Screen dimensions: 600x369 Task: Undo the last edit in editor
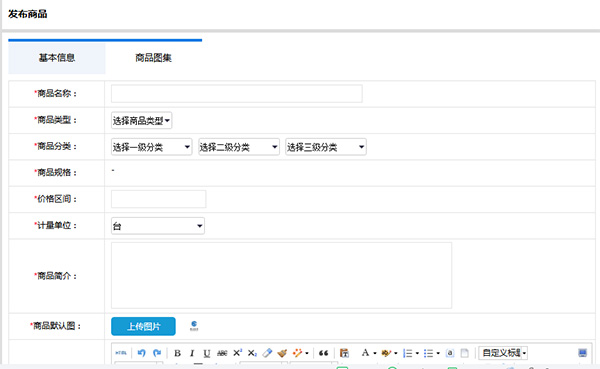pos(142,353)
